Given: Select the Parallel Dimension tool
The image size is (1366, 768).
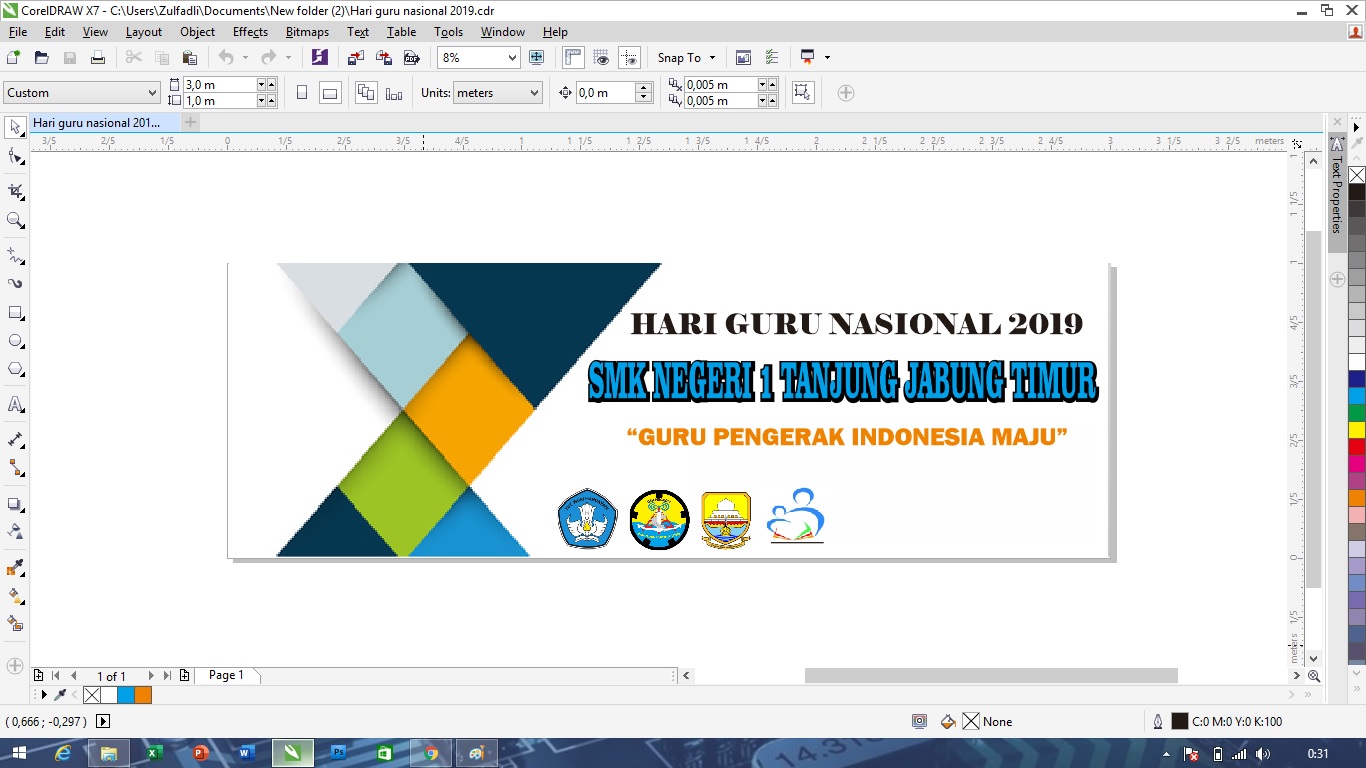Looking at the screenshot, I should click(x=16, y=439).
